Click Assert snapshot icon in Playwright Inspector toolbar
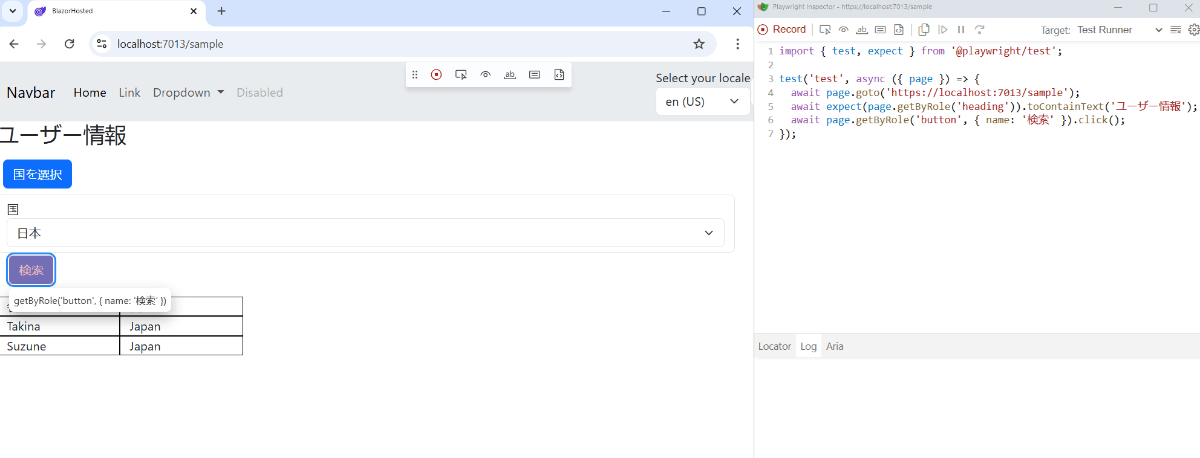Screen dimensions: 1200x458 898,30
